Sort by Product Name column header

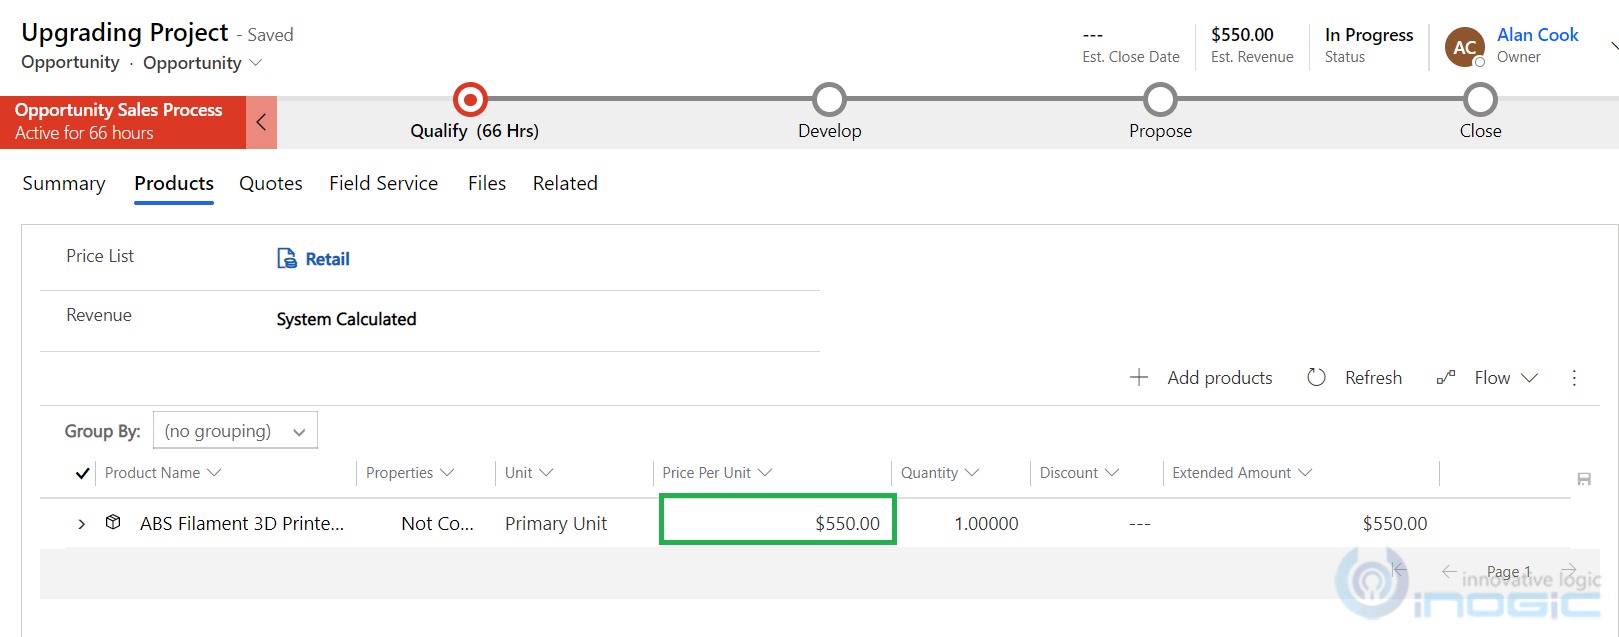point(152,473)
